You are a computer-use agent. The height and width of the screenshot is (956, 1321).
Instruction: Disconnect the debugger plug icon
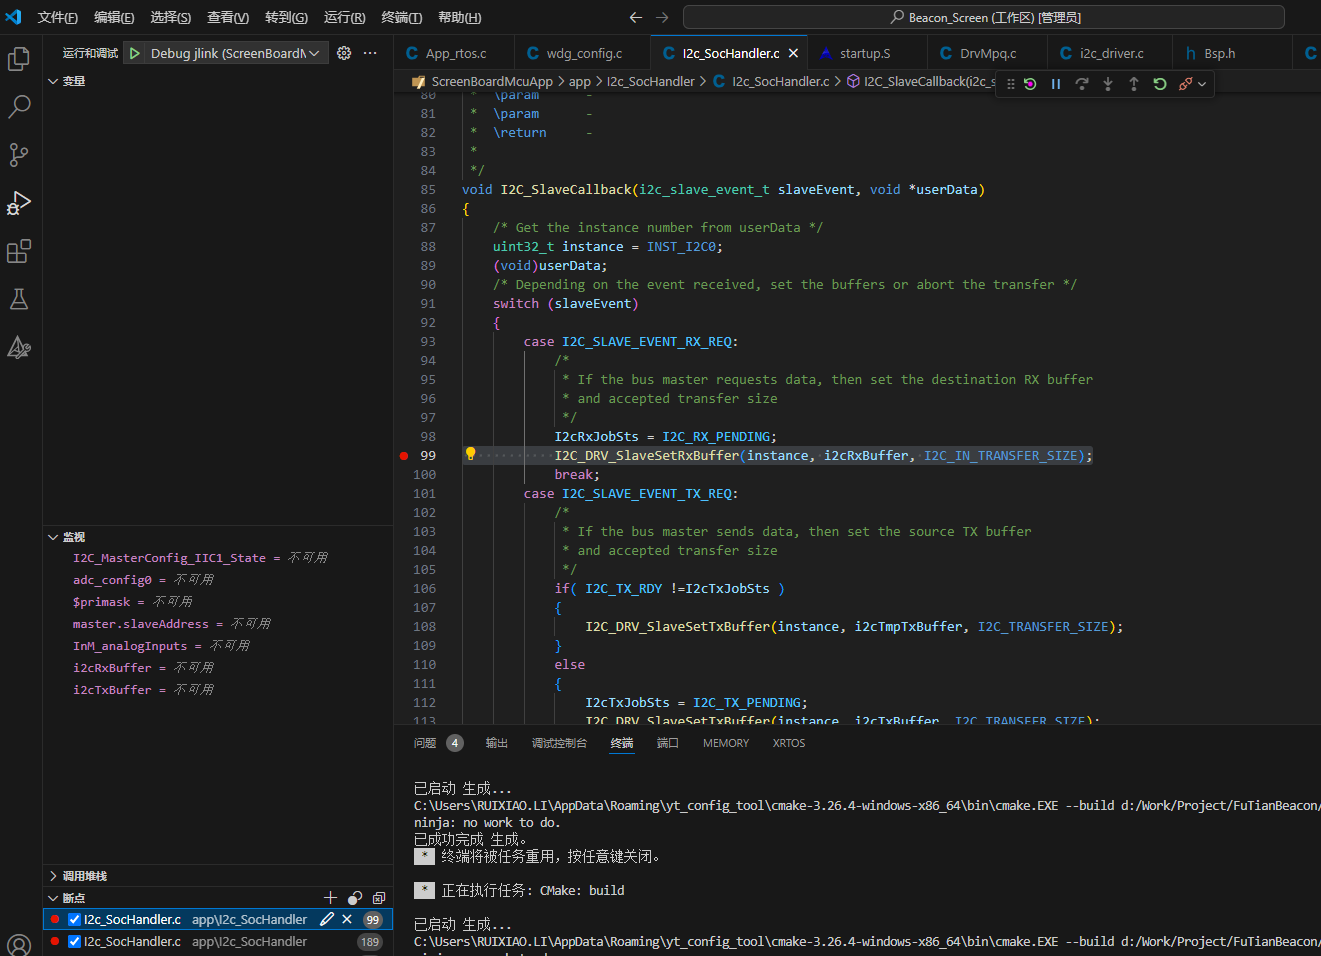point(1185,84)
